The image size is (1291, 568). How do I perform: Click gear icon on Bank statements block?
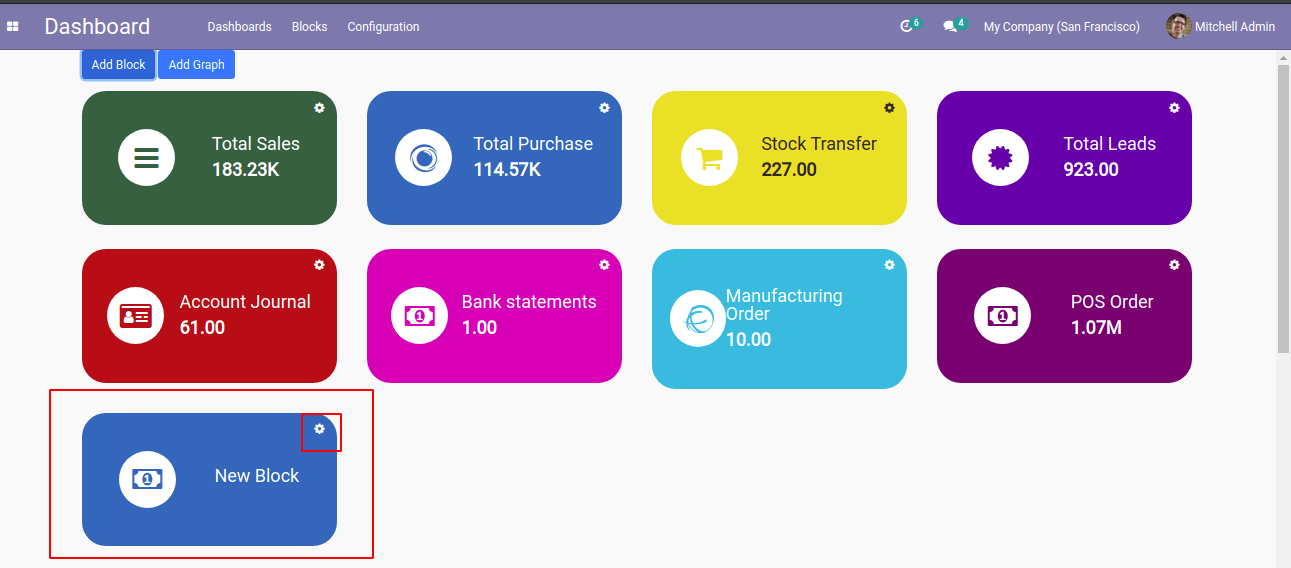click(x=604, y=265)
